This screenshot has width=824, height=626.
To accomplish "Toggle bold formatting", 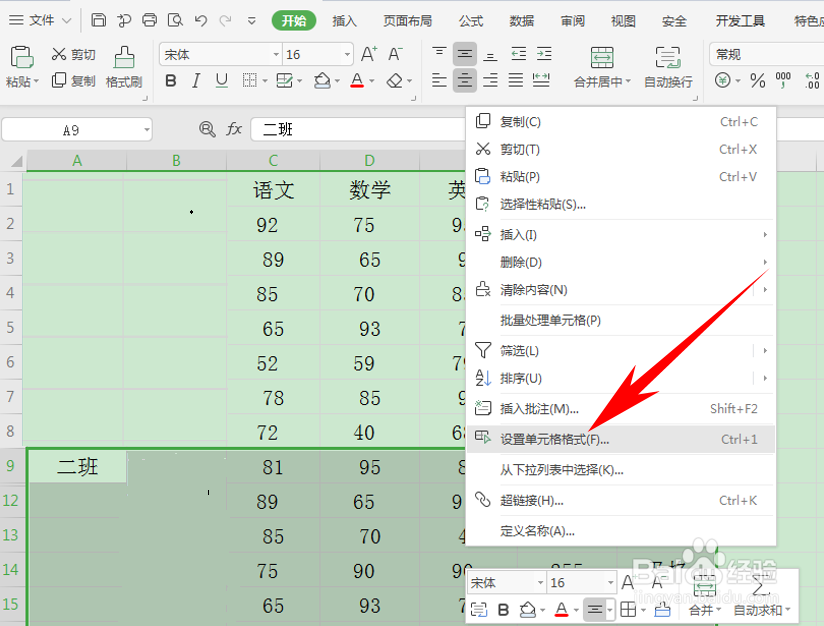I will (170, 82).
